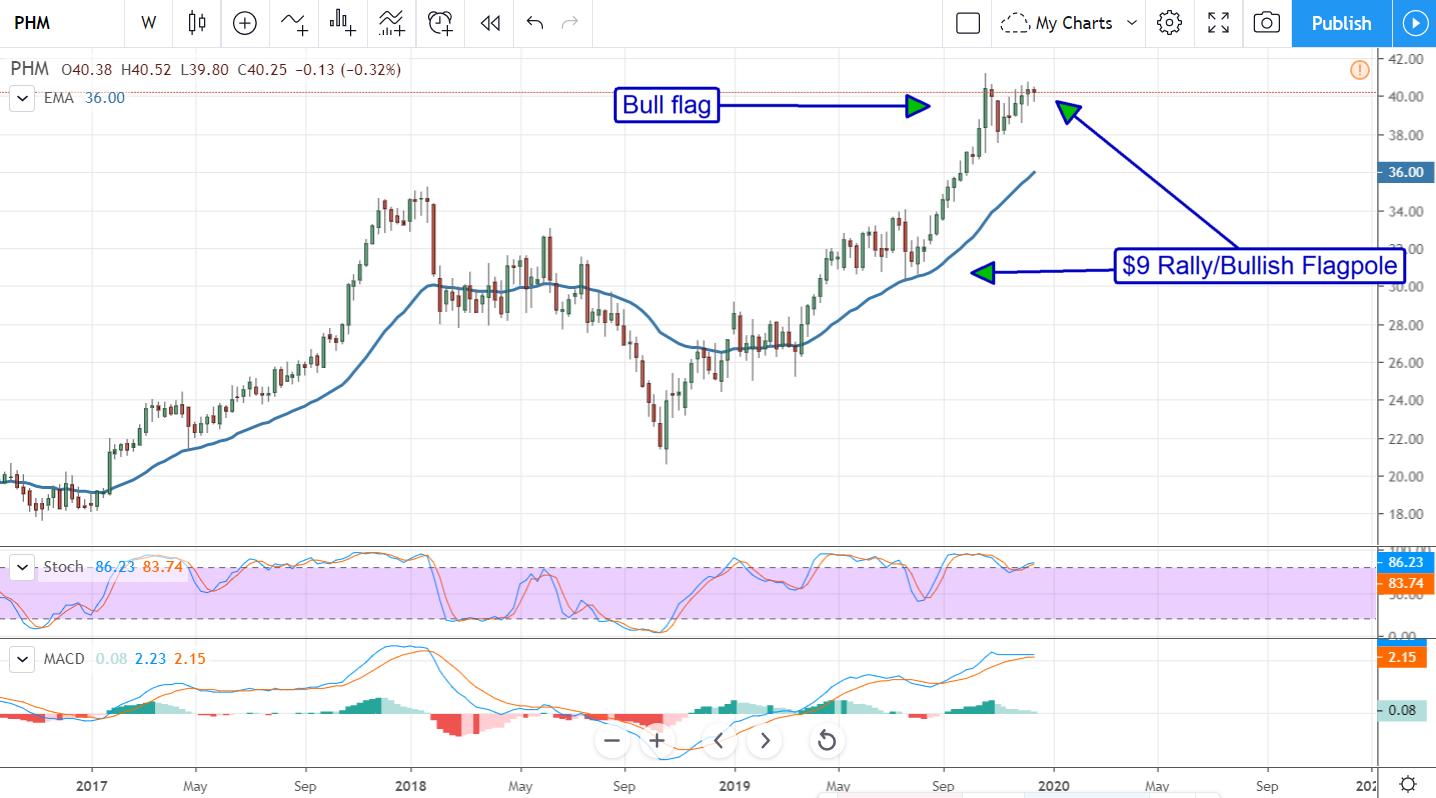
Task: Start Bar Replay with the rewind icon
Action: coord(490,23)
